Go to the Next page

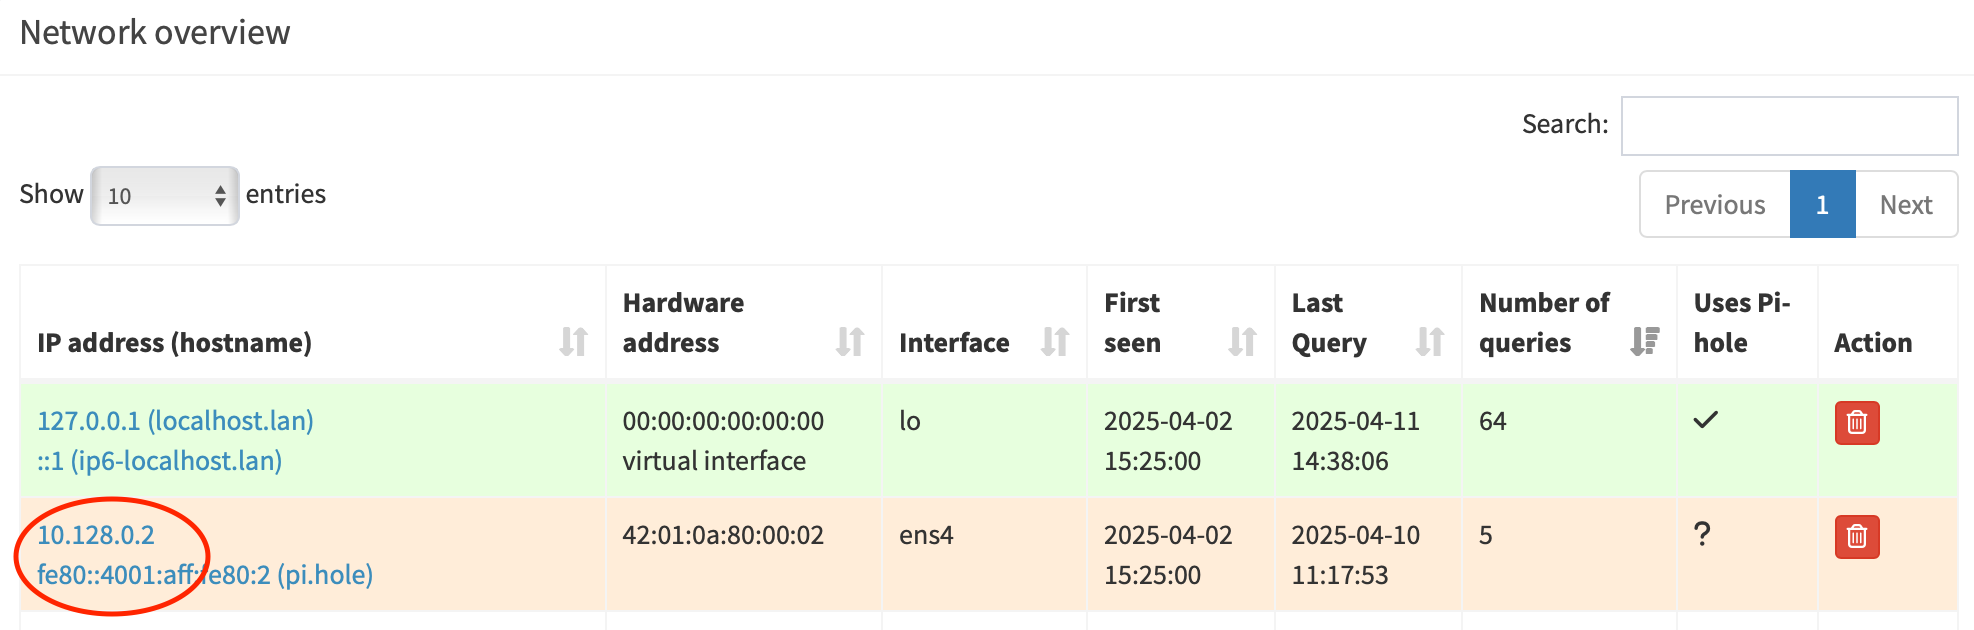click(1905, 205)
